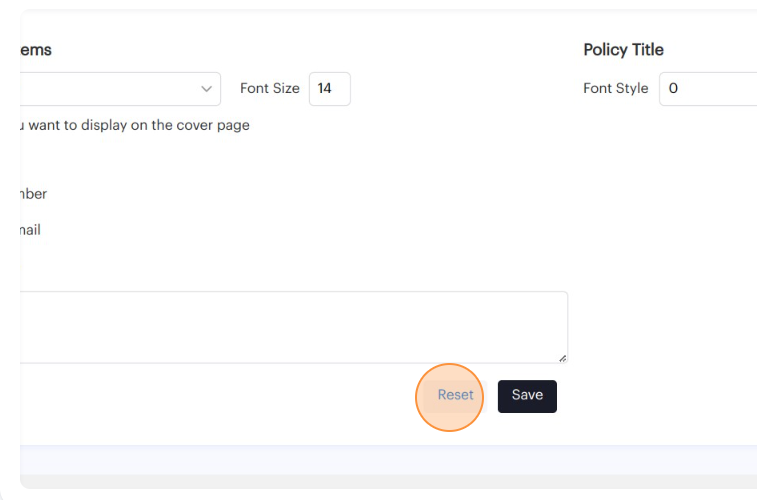Image resolution: width=757 pixels, height=500 pixels.
Task: Focus the Font Size field showing 14
Action: [x=329, y=89]
